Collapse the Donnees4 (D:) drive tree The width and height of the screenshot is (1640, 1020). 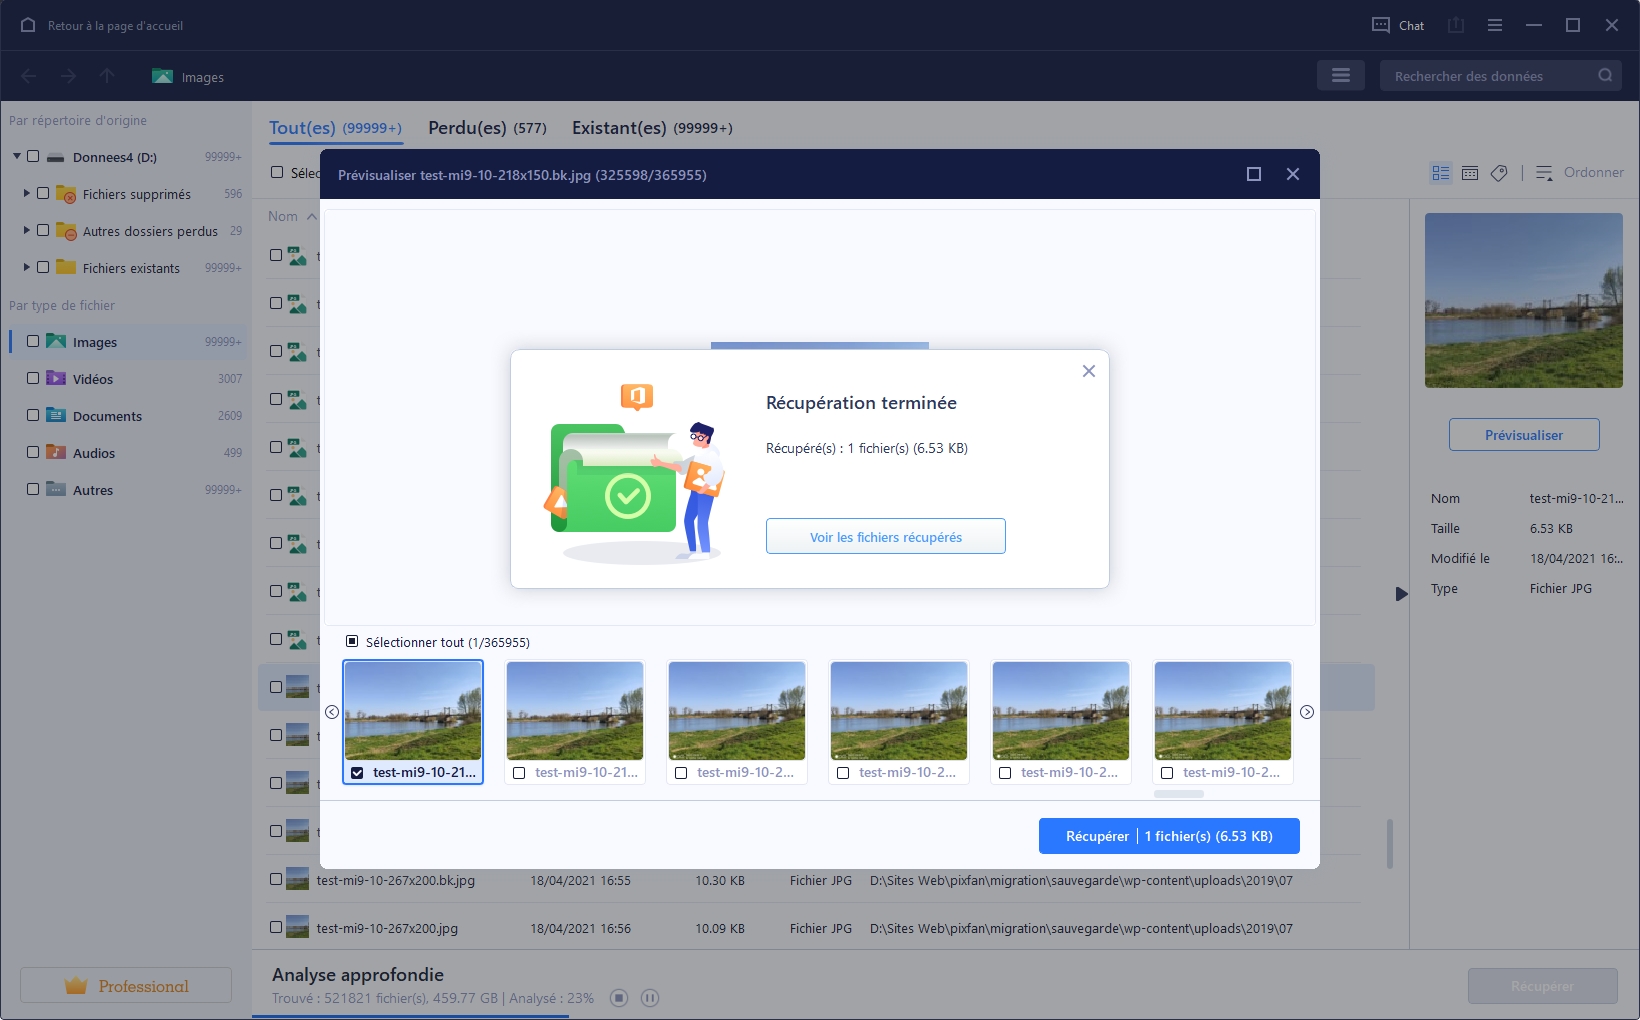pos(17,156)
